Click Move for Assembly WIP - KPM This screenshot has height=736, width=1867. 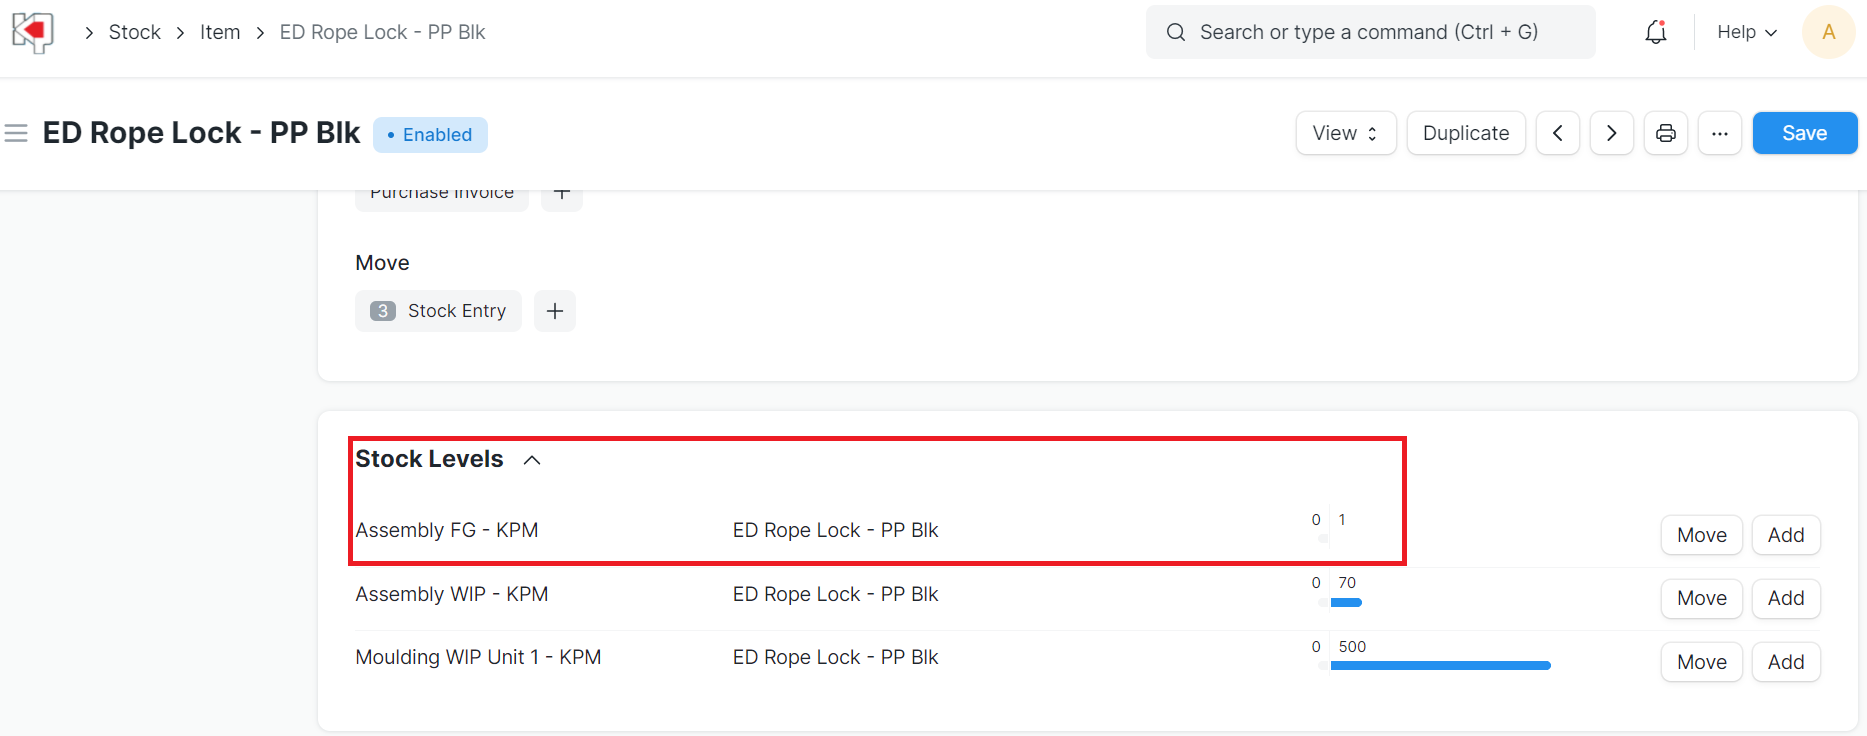click(x=1701, y=598)
